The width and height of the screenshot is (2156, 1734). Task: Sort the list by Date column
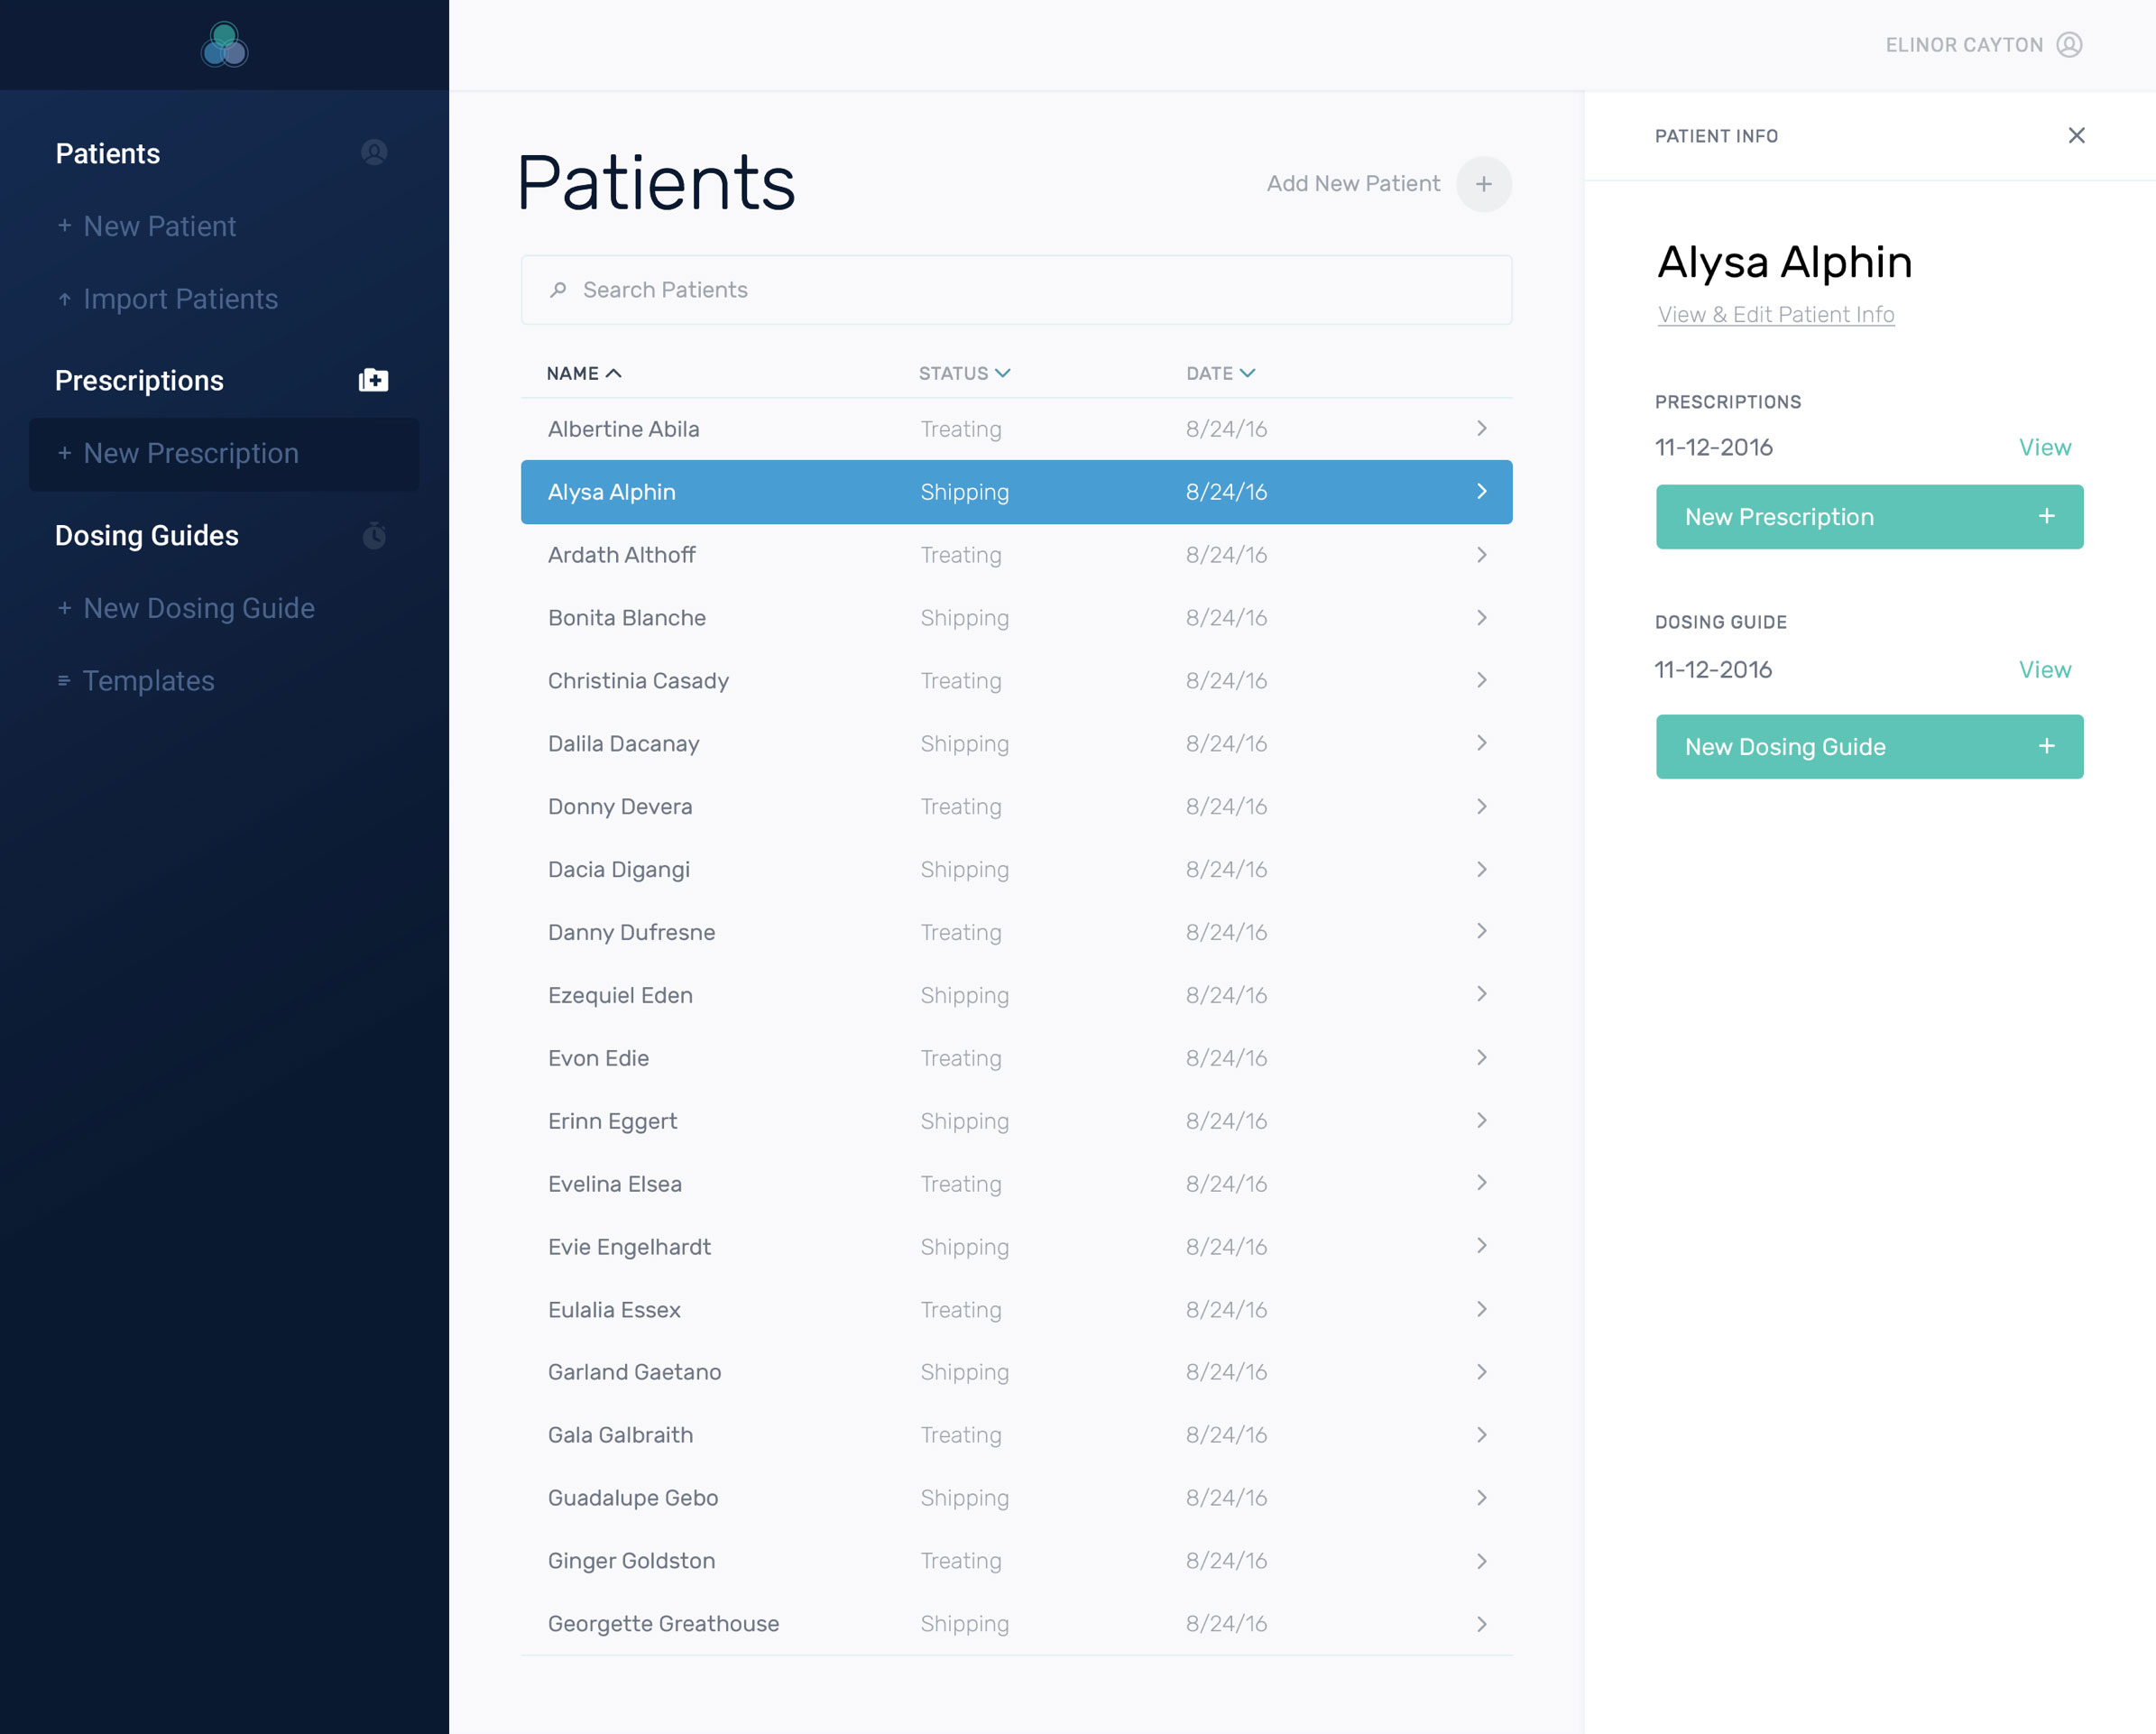click(1220, 373)
